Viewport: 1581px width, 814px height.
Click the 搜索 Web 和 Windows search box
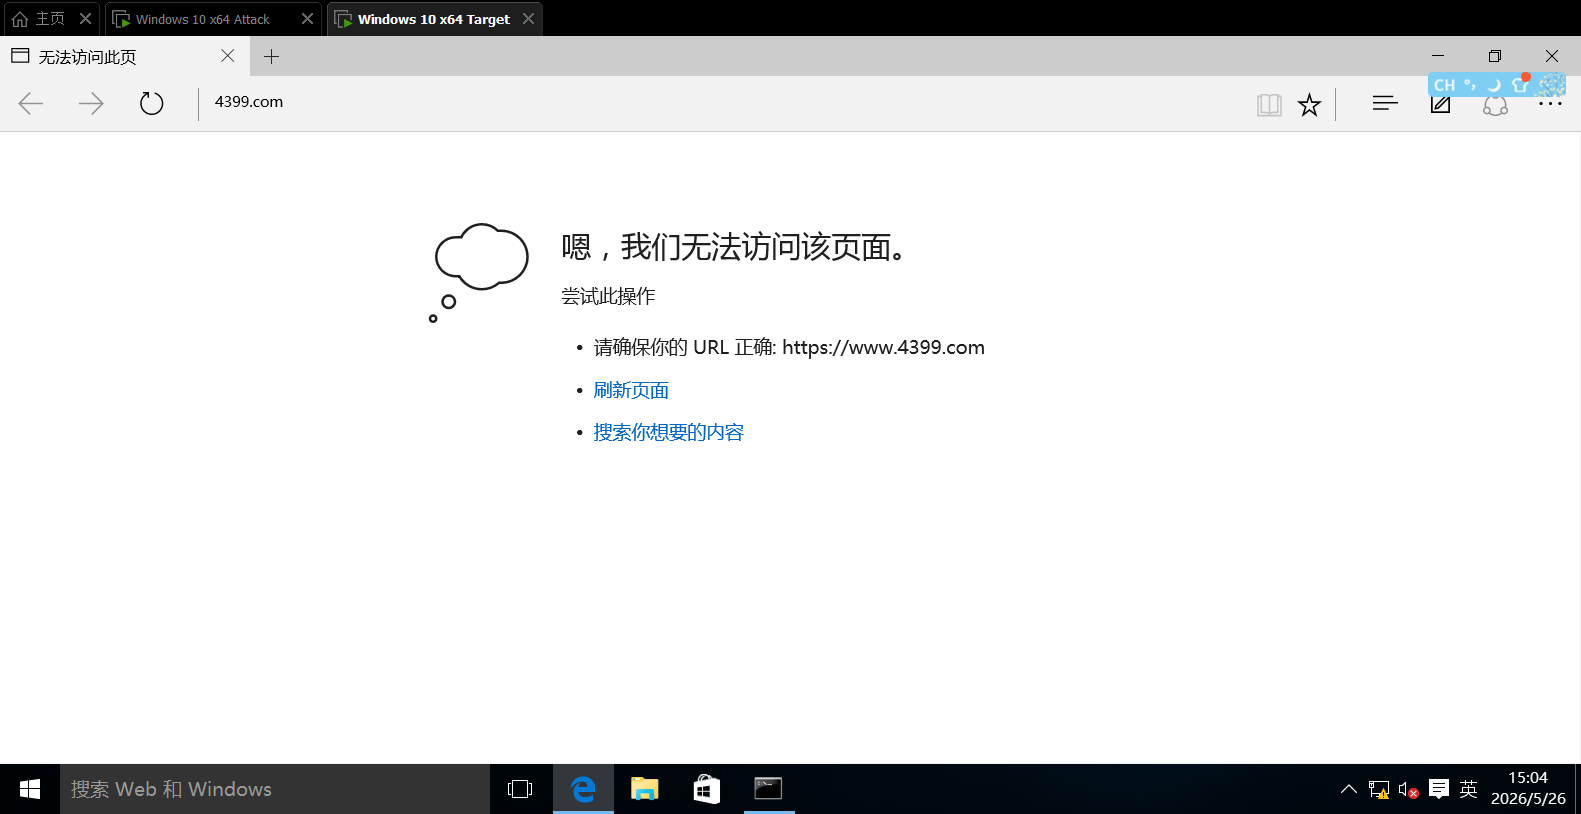[x=275, y=789]
